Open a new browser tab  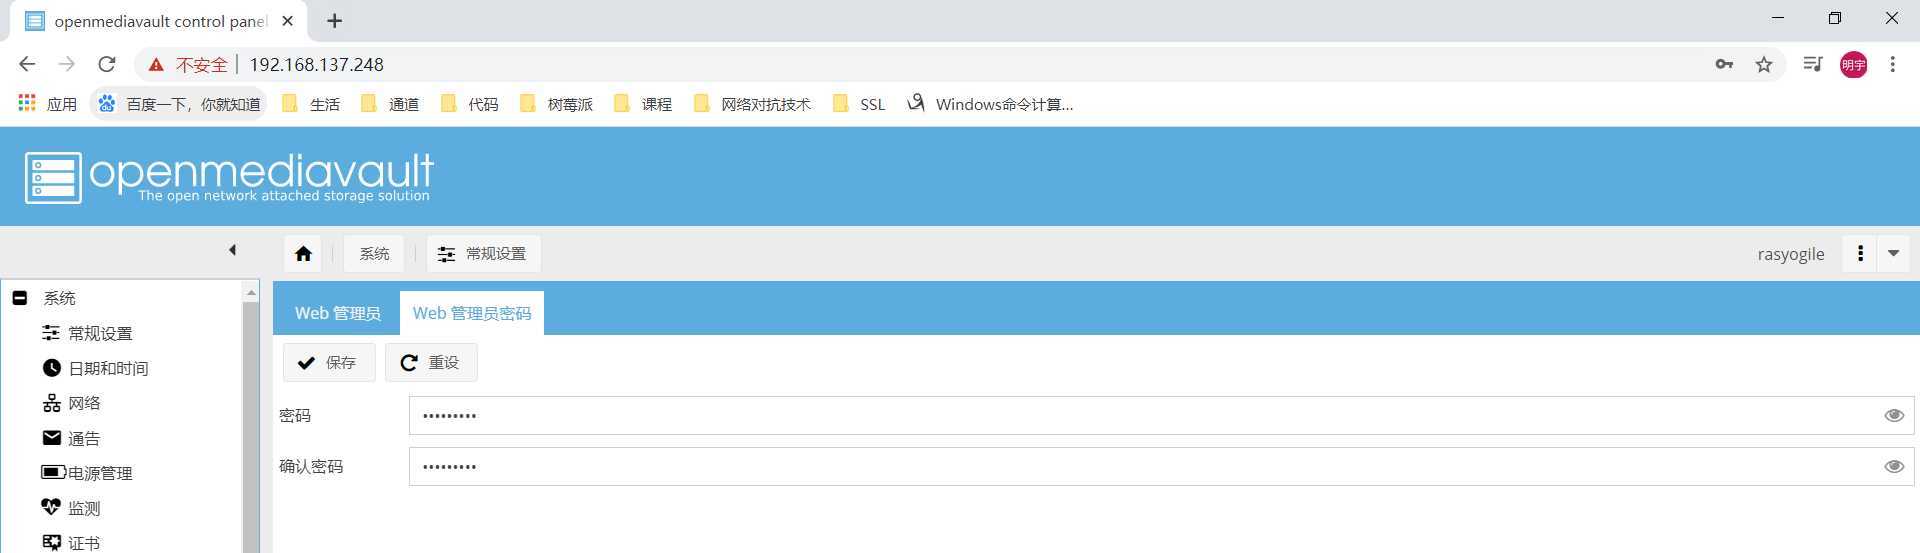[334, 21]
